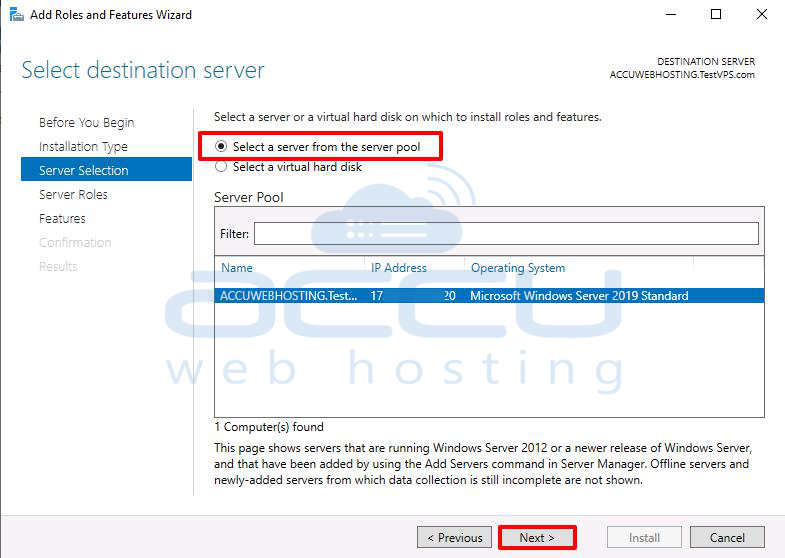Viewport: 785px width, 558px height.
Task: Go to Before You Begin step
Action: pyautogui.click(x=87, y=123)
